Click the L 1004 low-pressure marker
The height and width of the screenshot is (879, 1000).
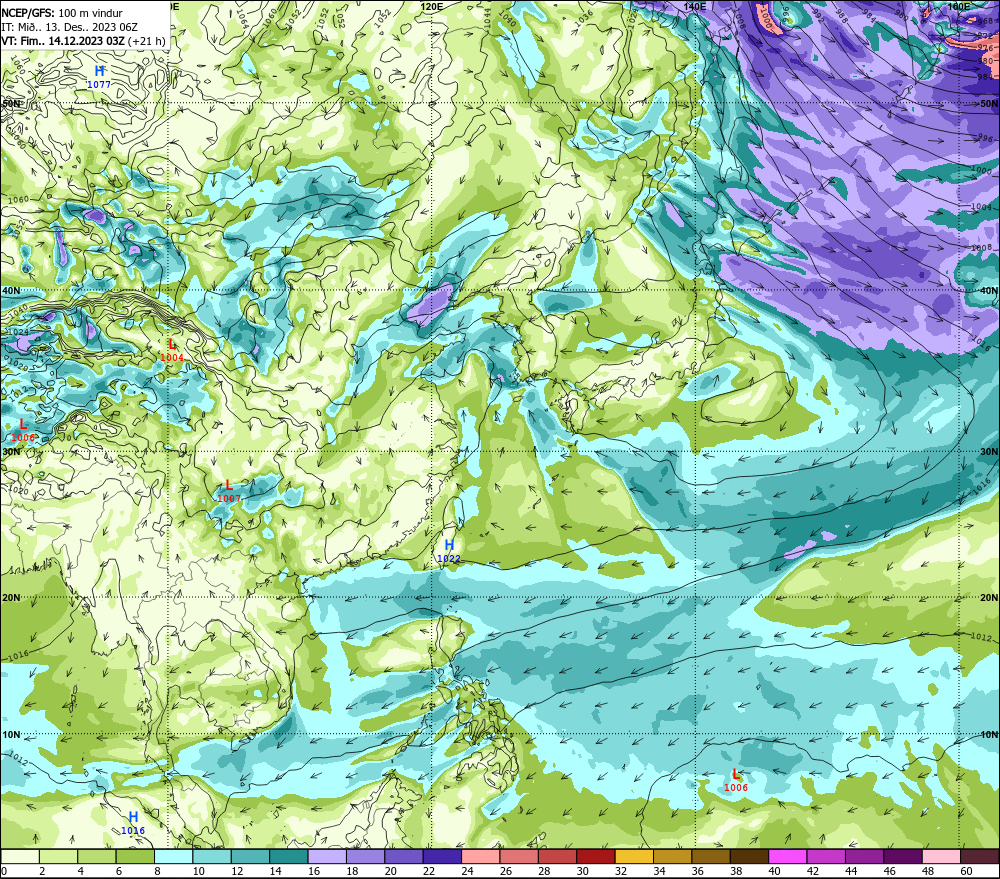[172, 350]
